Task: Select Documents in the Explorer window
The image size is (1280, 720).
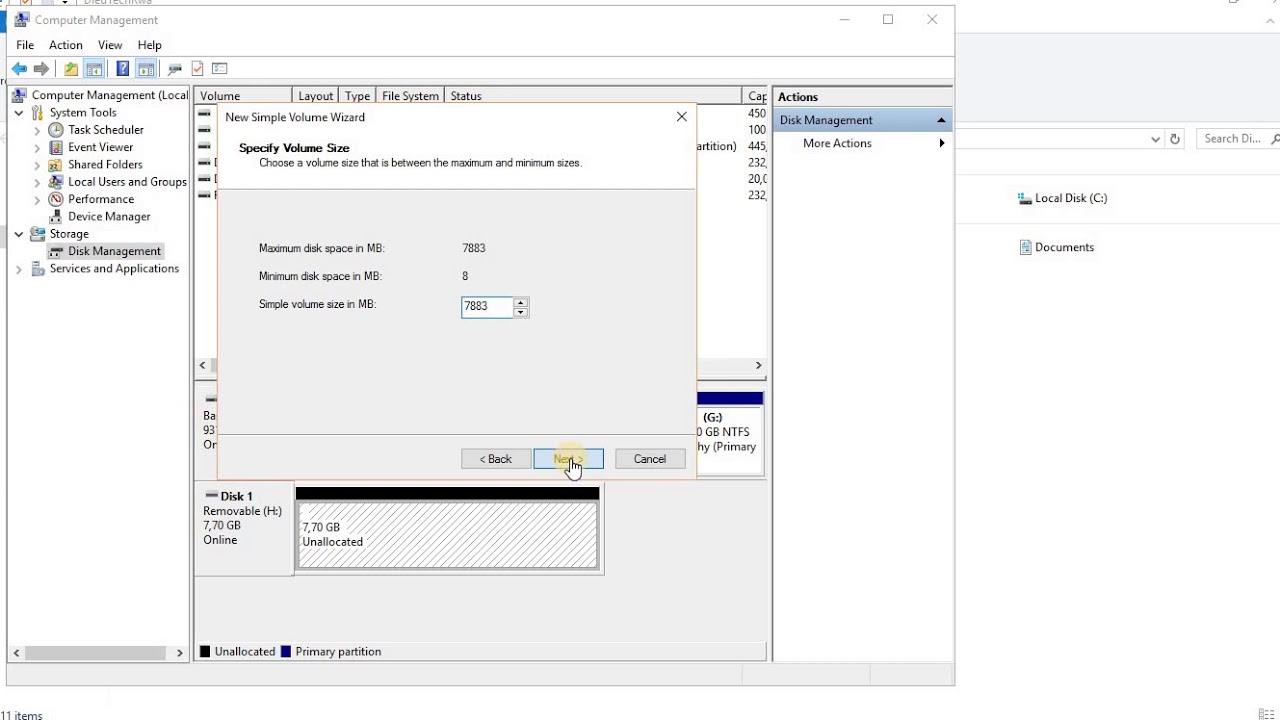Action: (x=1056, y=247)
